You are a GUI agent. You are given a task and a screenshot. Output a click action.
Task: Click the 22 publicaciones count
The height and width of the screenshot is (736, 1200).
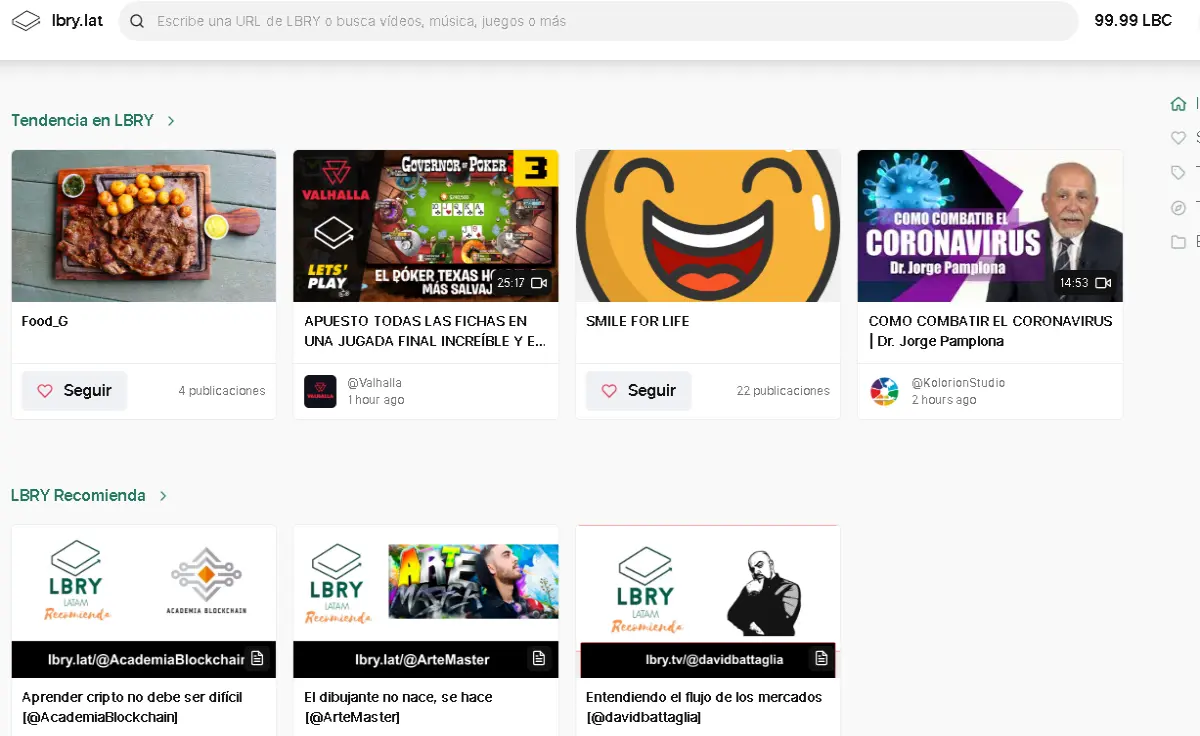[x=783, y=391]
